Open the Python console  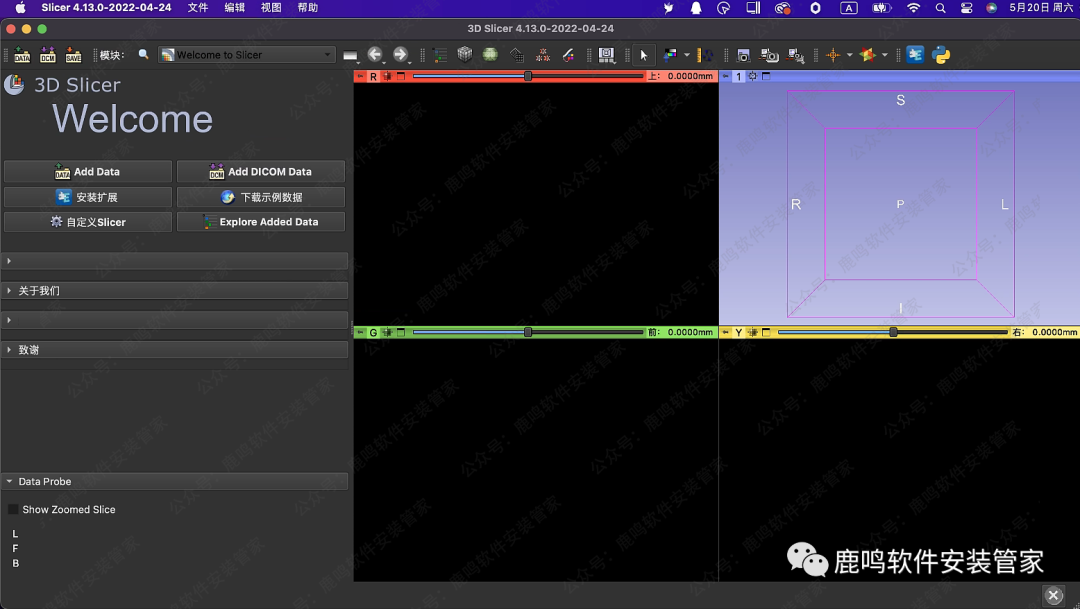[941, 55]
